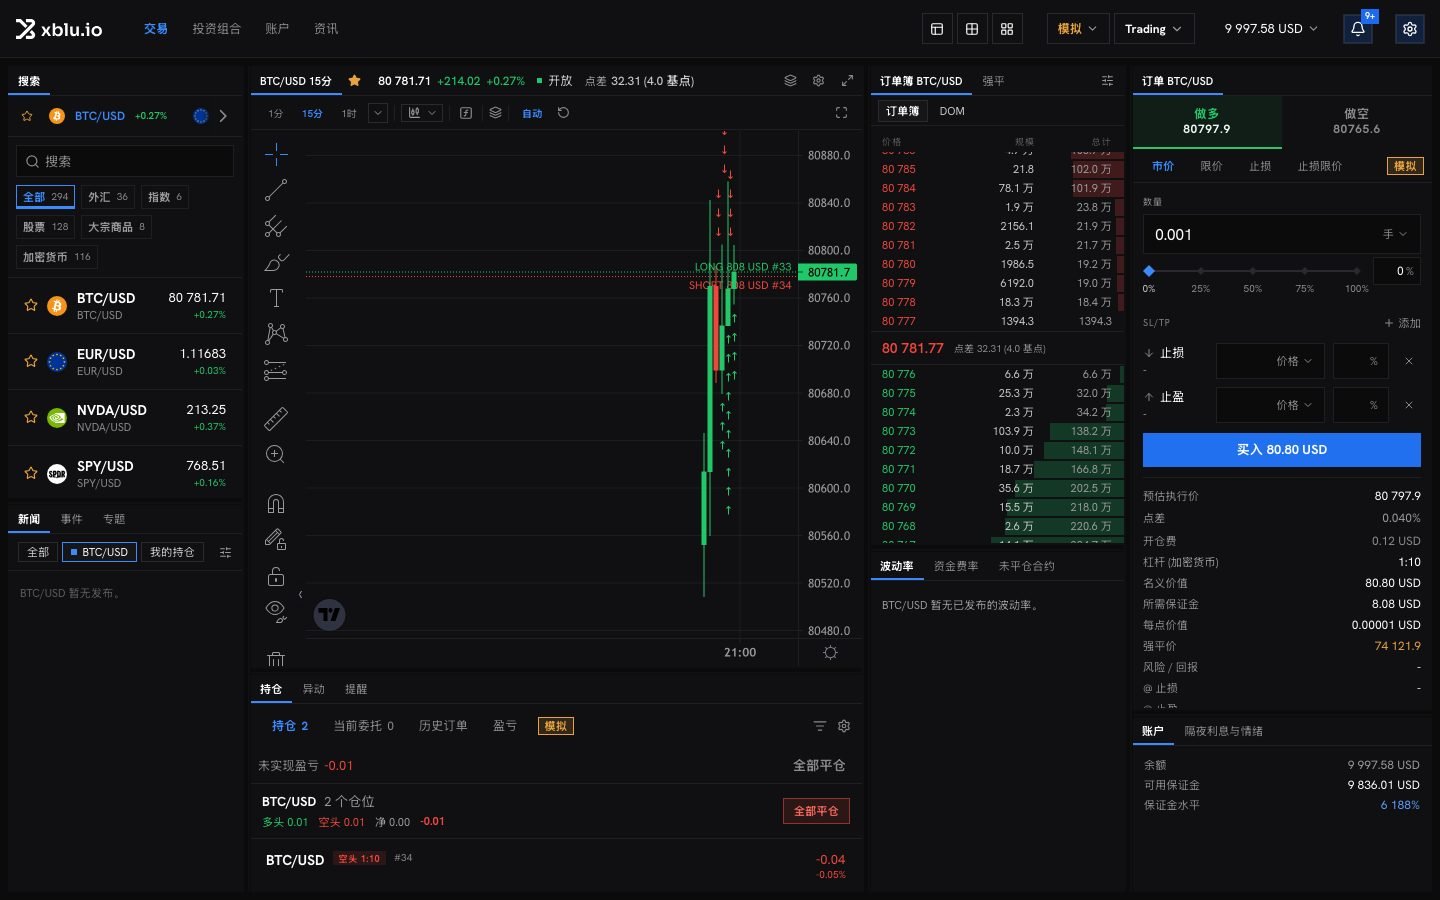Filter instruments by 加密货币

pyautogui.click(x=57, y=257)
